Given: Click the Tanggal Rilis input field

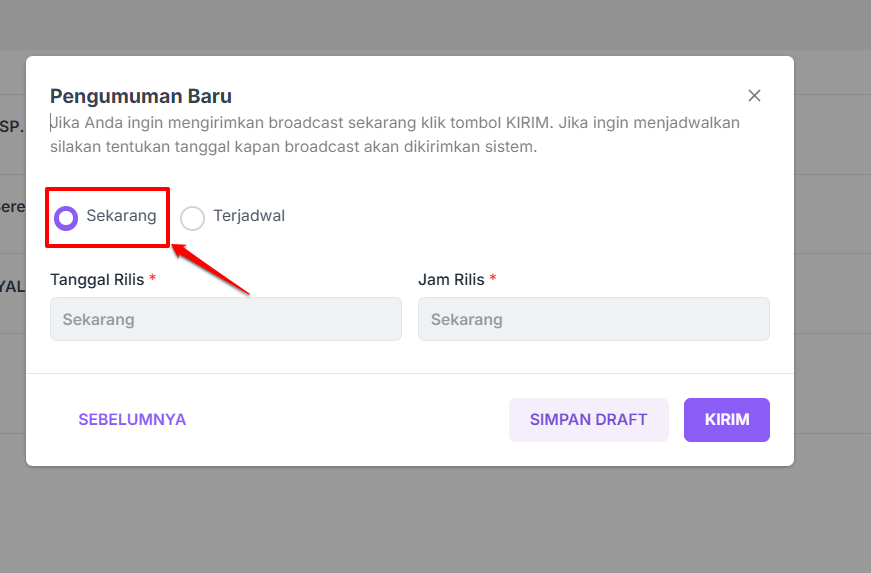Looking at the screenshot, I should 225,320.
